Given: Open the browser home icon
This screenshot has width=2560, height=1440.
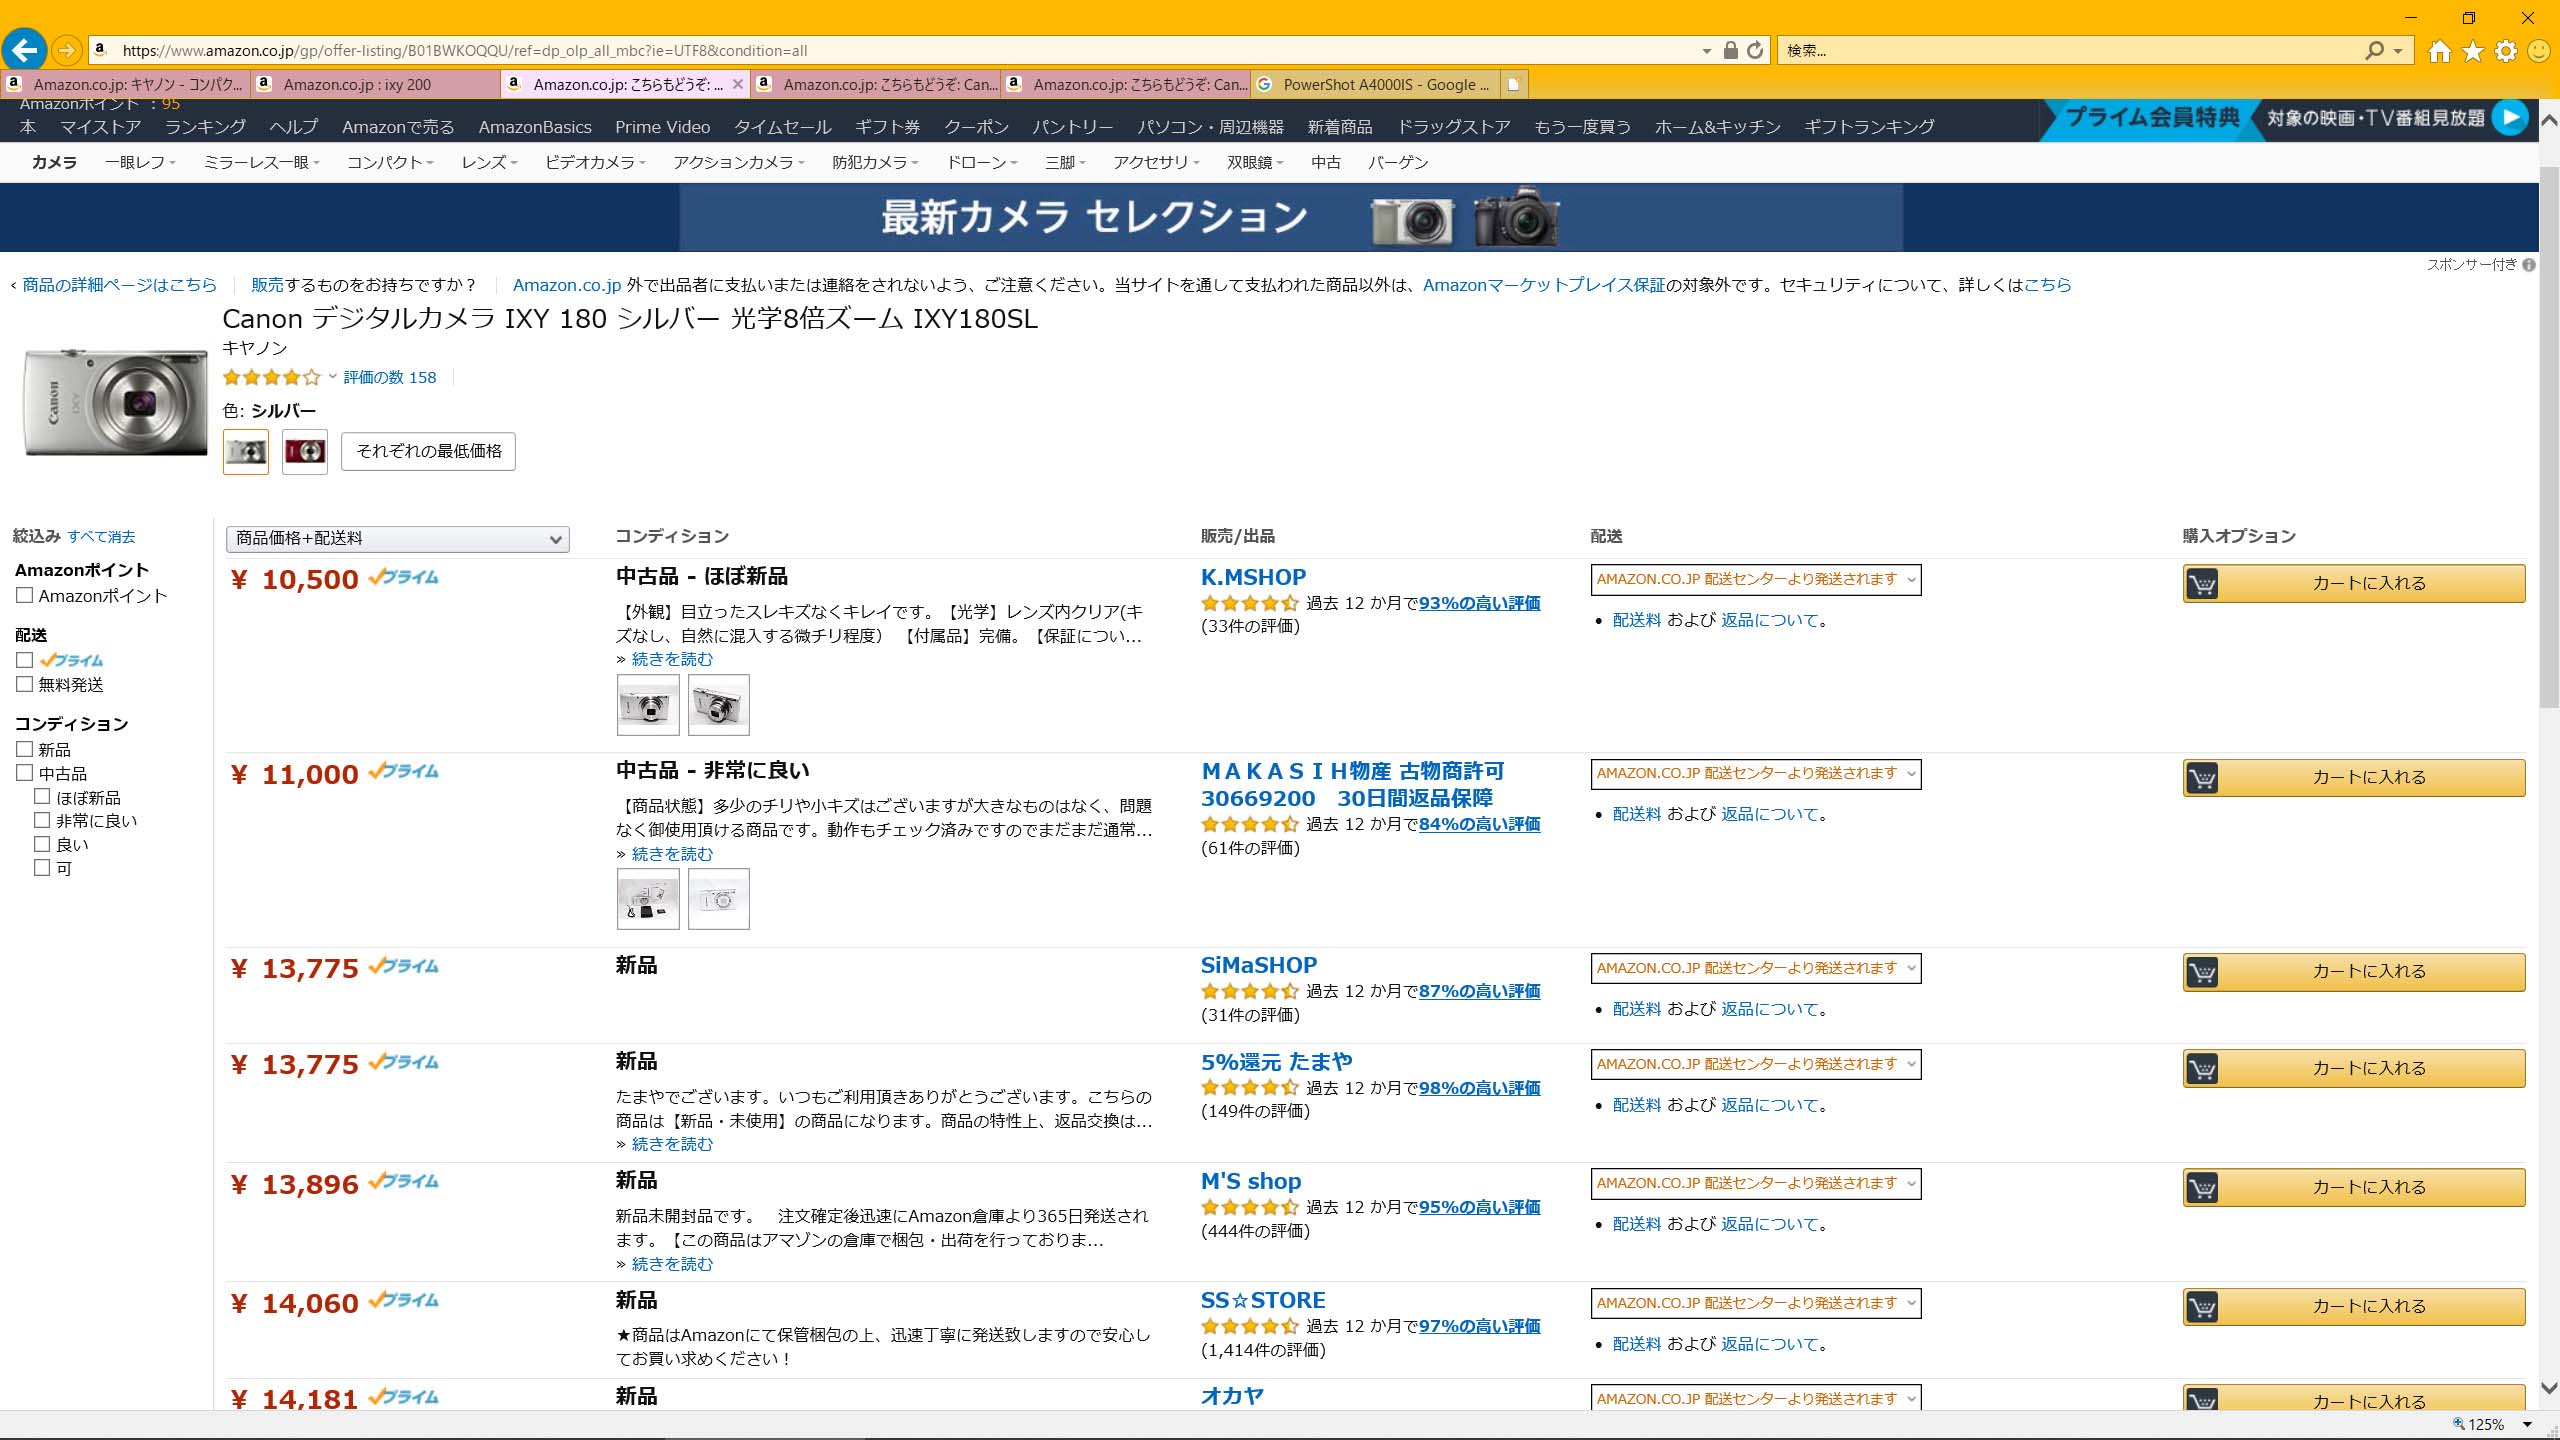Looking at the screenshot, I should [x=2439, y=51].
